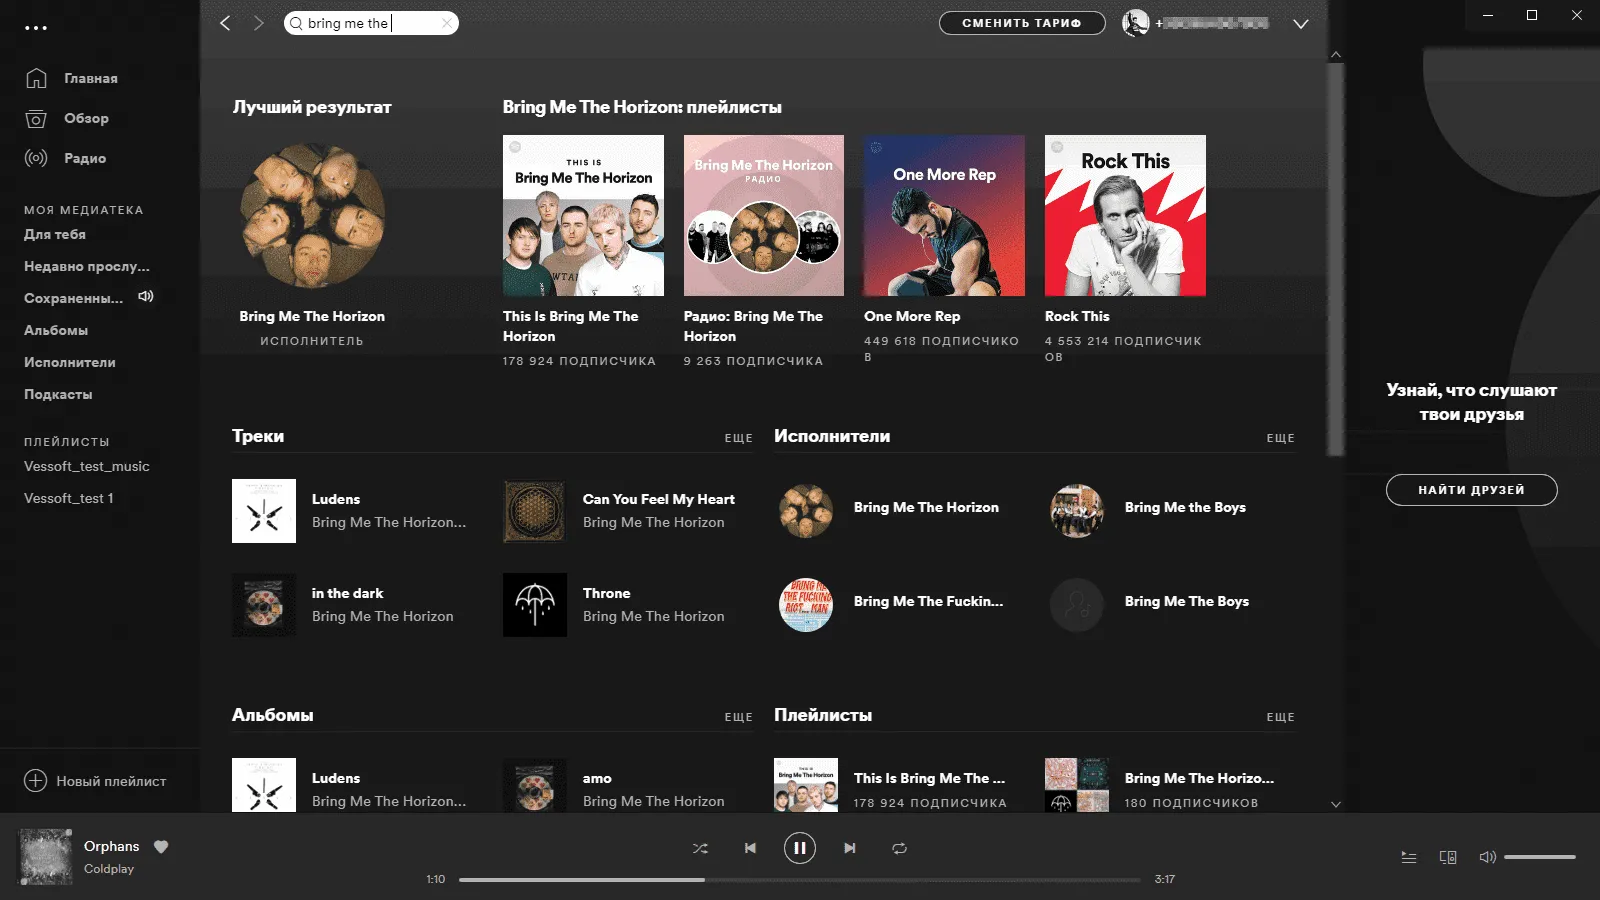Adjust the volume slider

(1540, 857)
